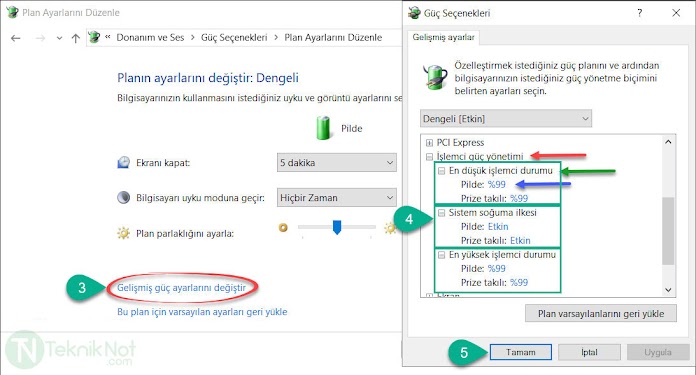Open the Dengeli [Etkin] plan dropdown

(506, 118)
